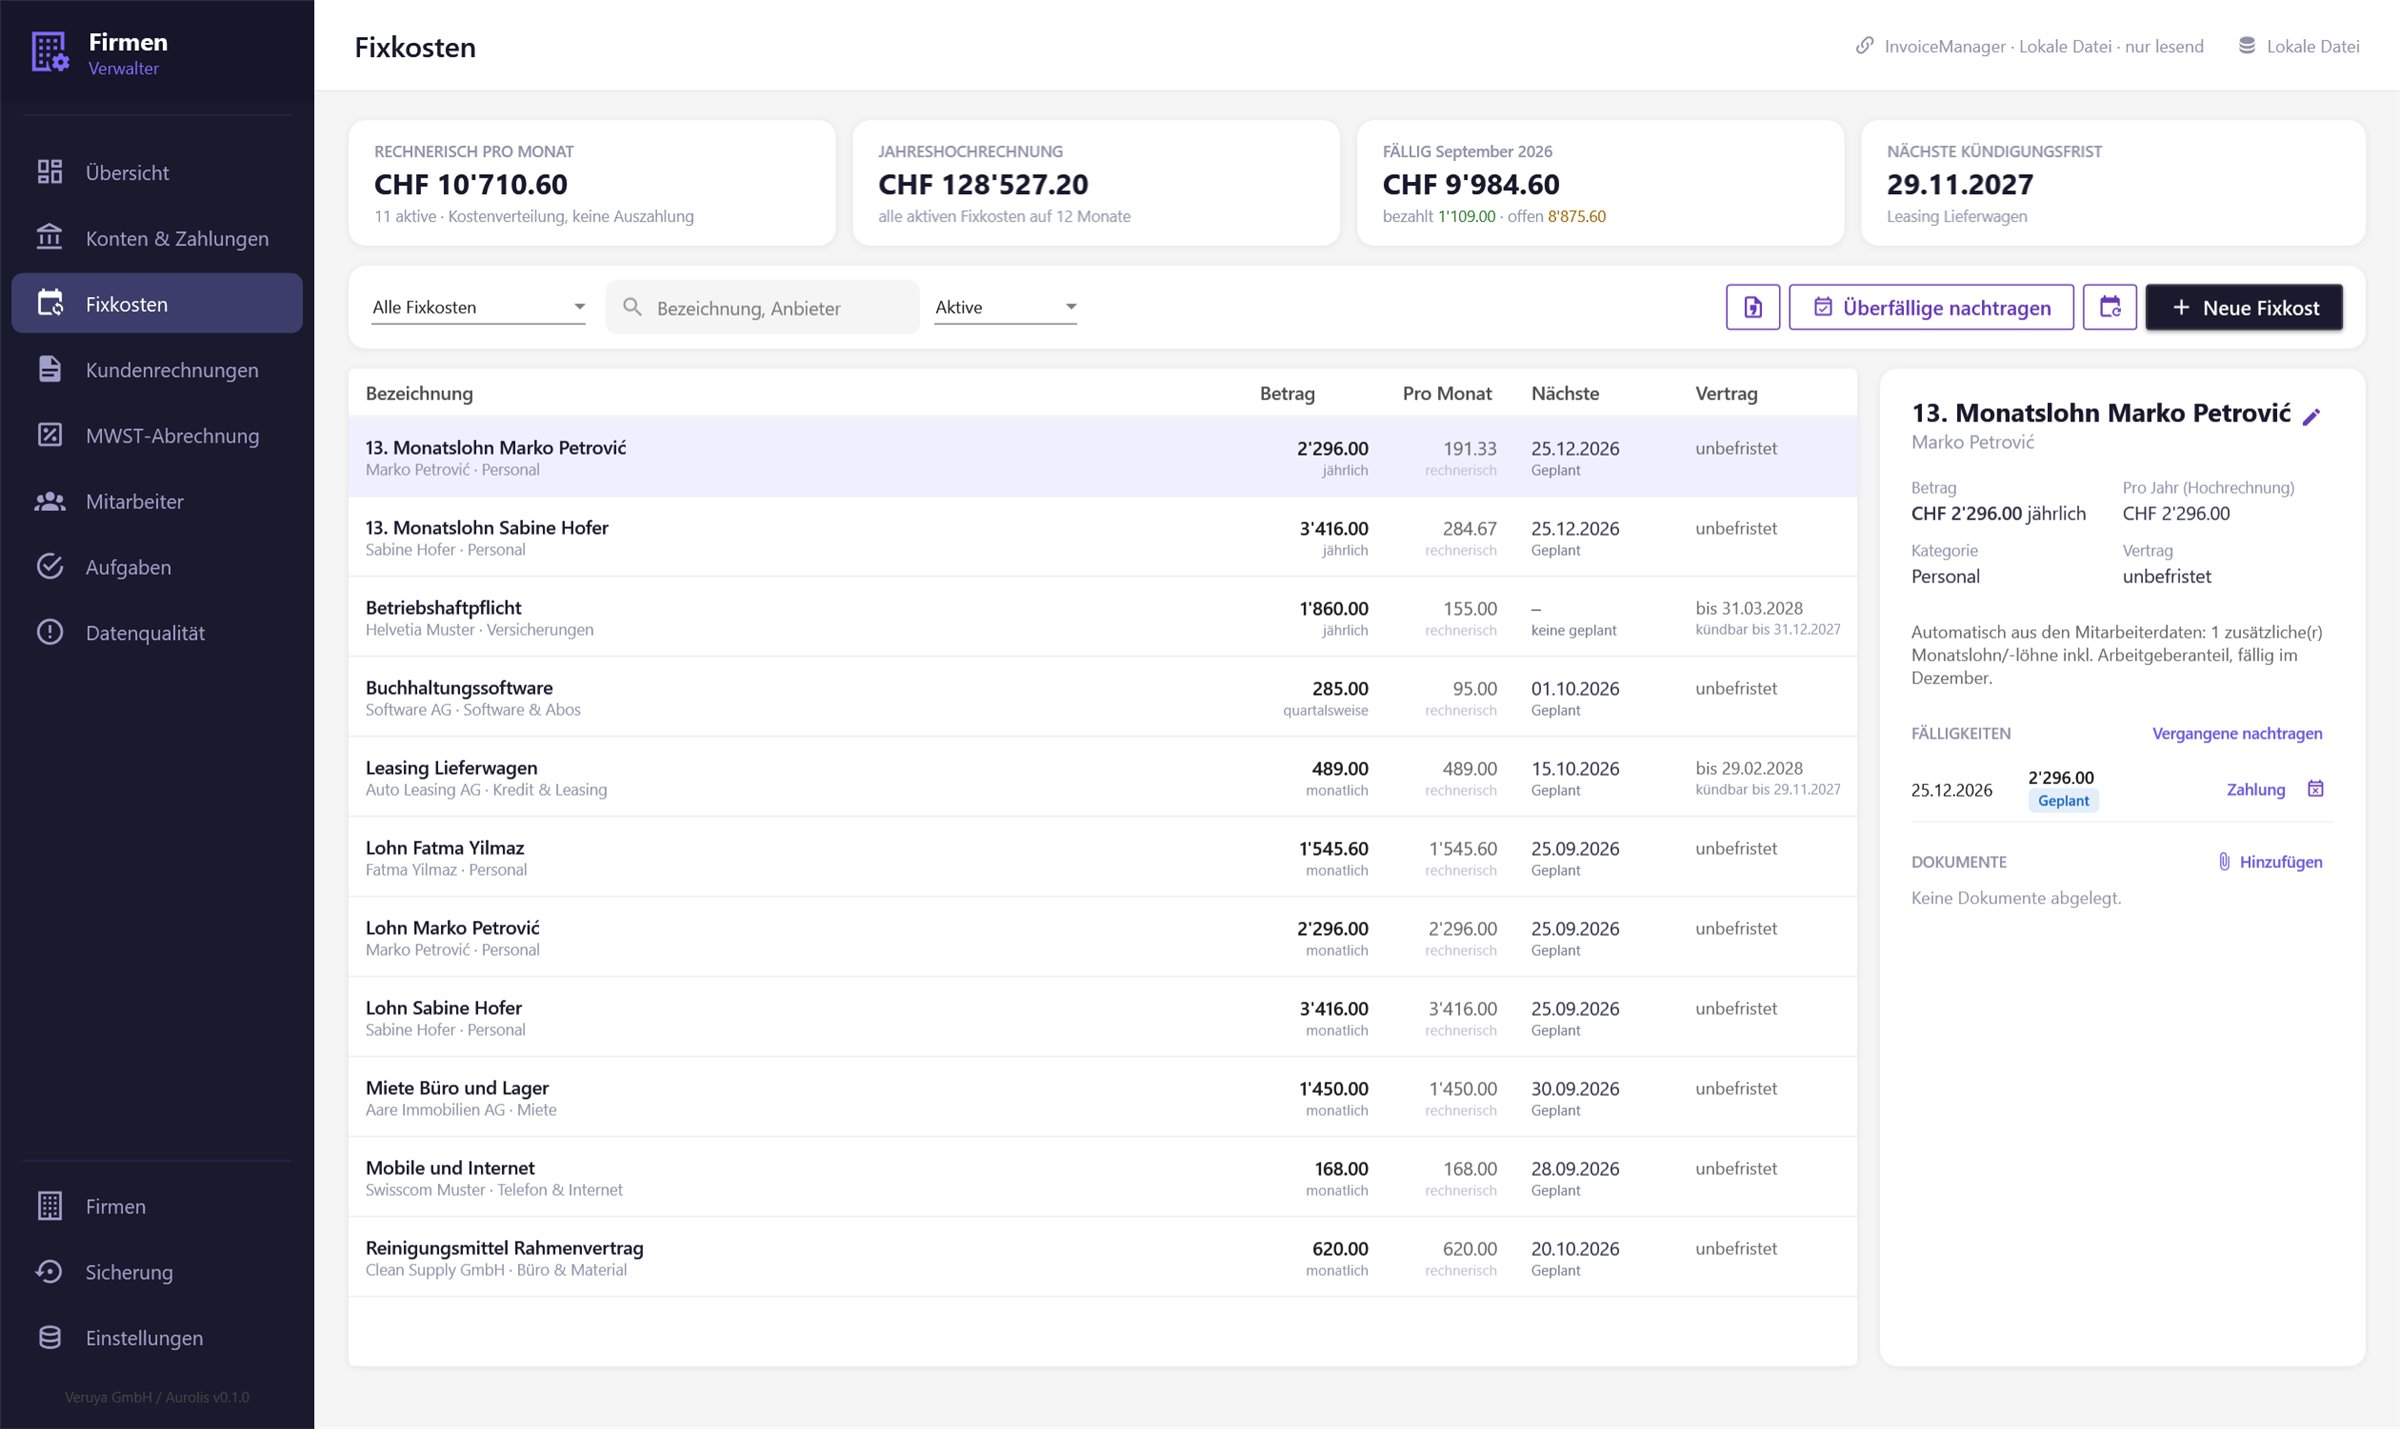Click the Firmen building icon at bottom
The height and width of the screenshot is (1429, 2400).
(x=49, y=1206)
